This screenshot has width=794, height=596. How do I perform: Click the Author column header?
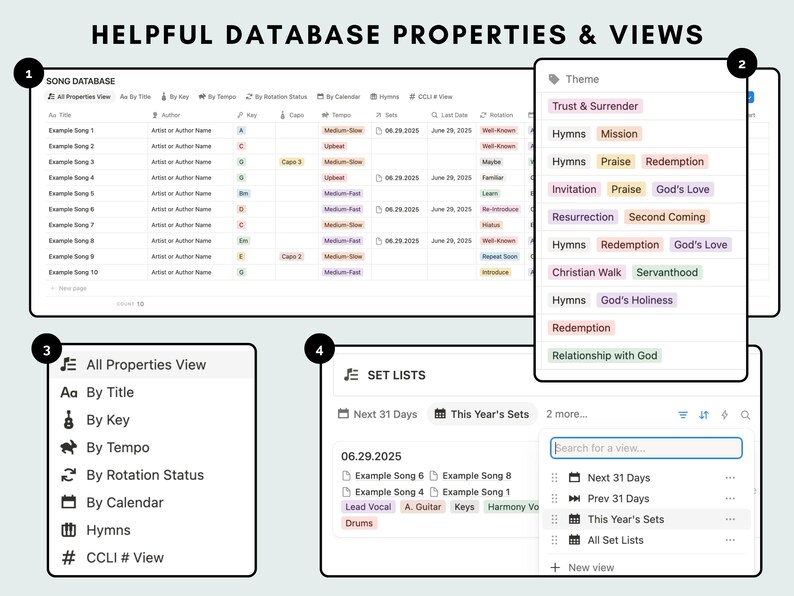coord(166,115)
